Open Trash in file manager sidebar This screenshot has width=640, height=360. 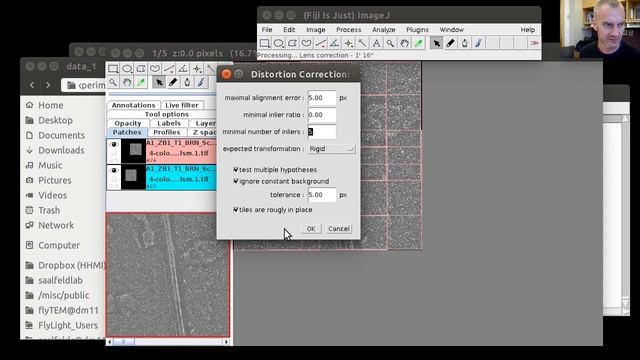pyautogui.click(x=49, y=210)
